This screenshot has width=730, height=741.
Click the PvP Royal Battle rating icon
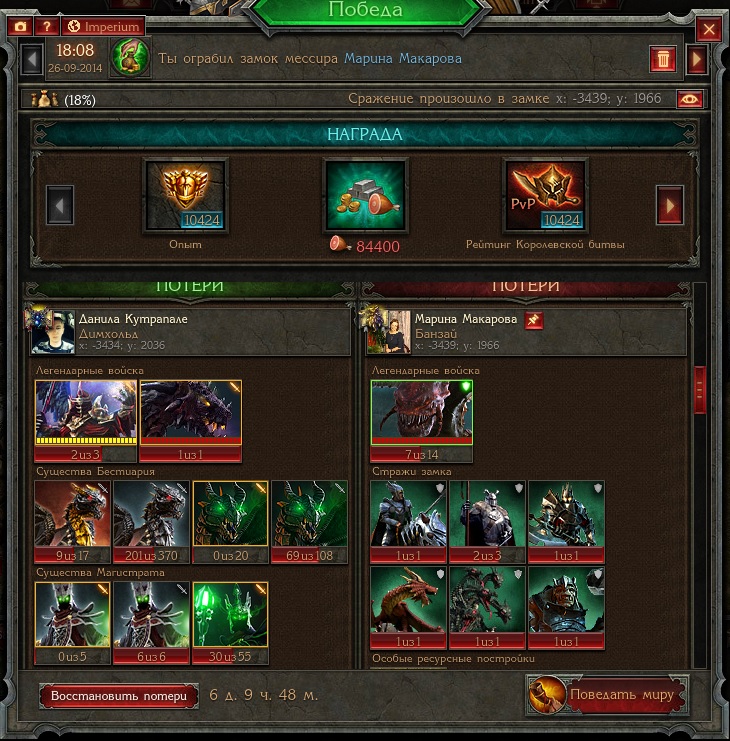(545, 195)
